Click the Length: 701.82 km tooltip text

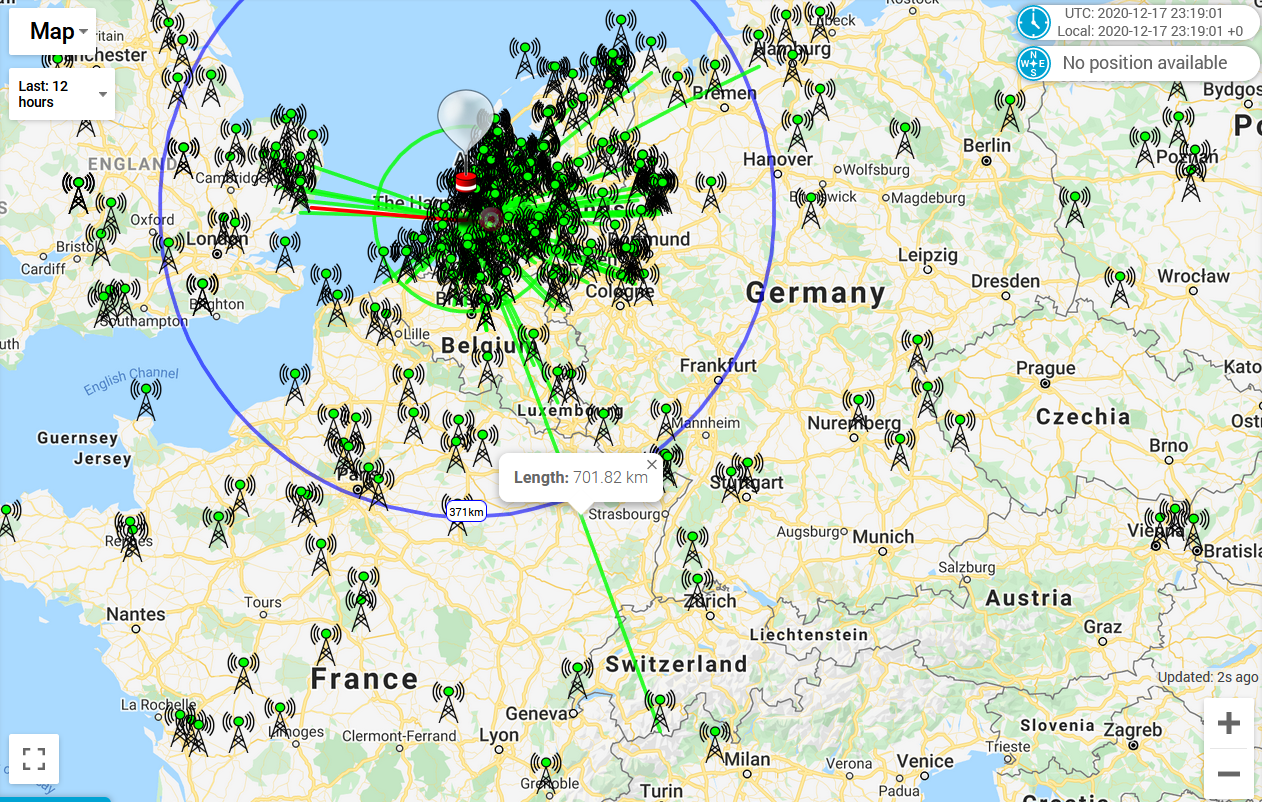coord(581,478)
